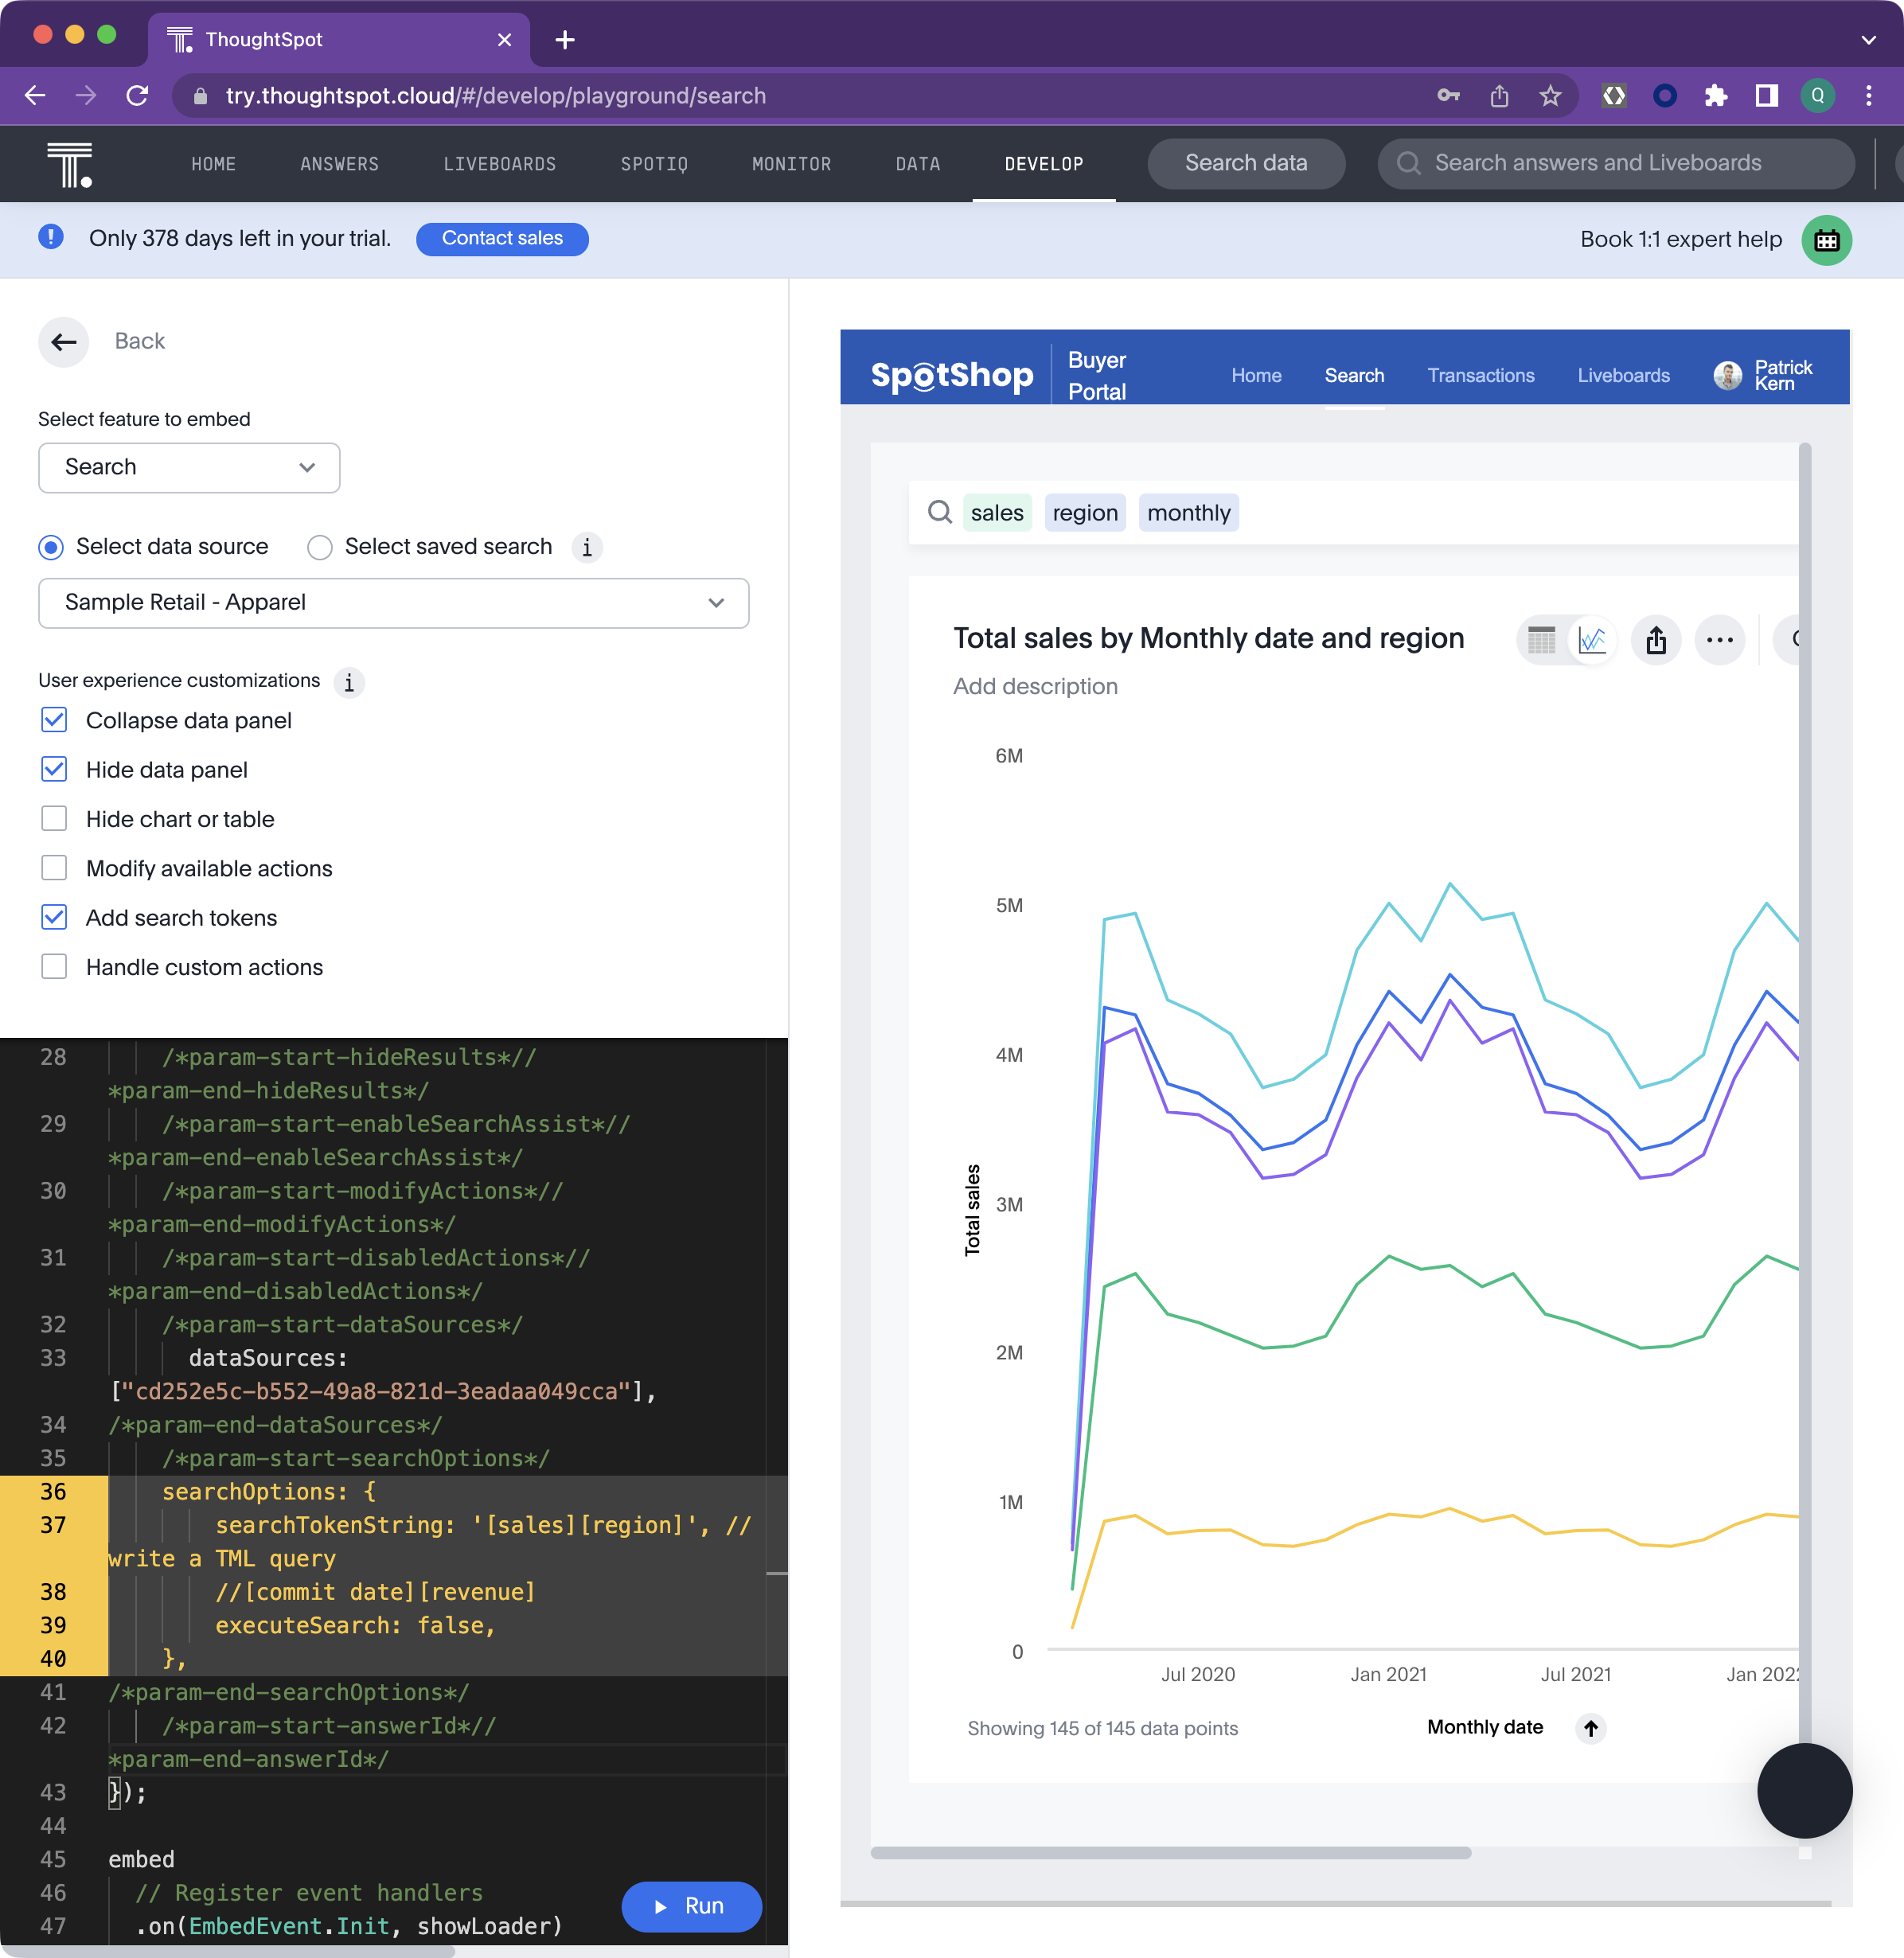Open the password key icon in address bar
1904x1958 pixels.
[1448, 95]
